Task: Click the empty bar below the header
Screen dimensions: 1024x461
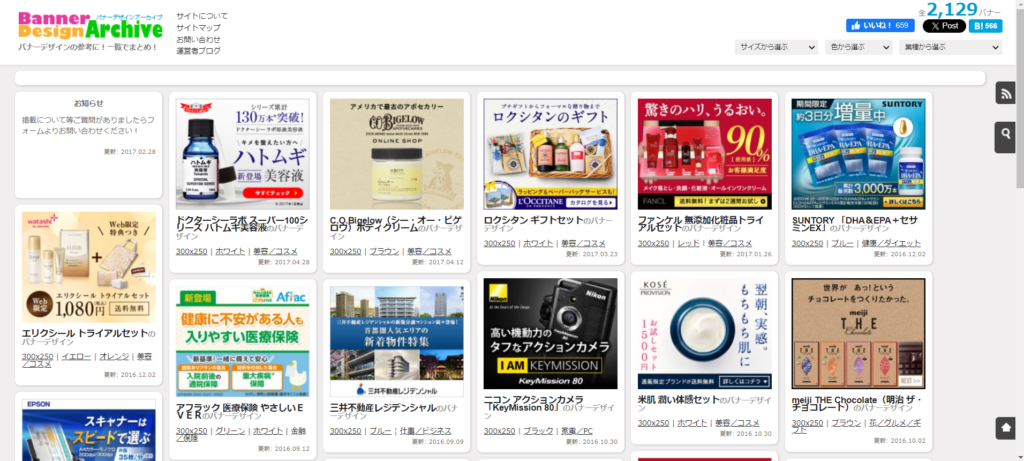Action: tap(500, 78)
